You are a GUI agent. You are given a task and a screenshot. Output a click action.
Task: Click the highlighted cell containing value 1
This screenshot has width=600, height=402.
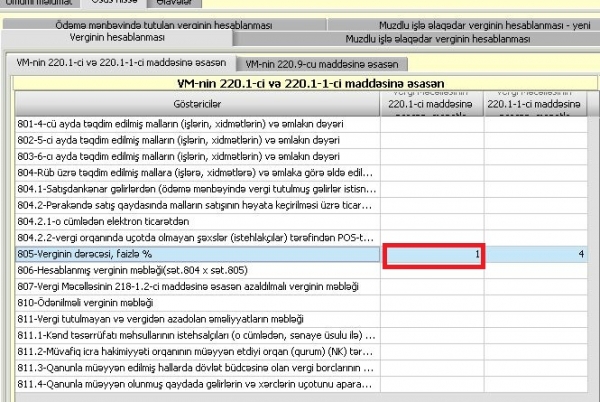[433, 255]
